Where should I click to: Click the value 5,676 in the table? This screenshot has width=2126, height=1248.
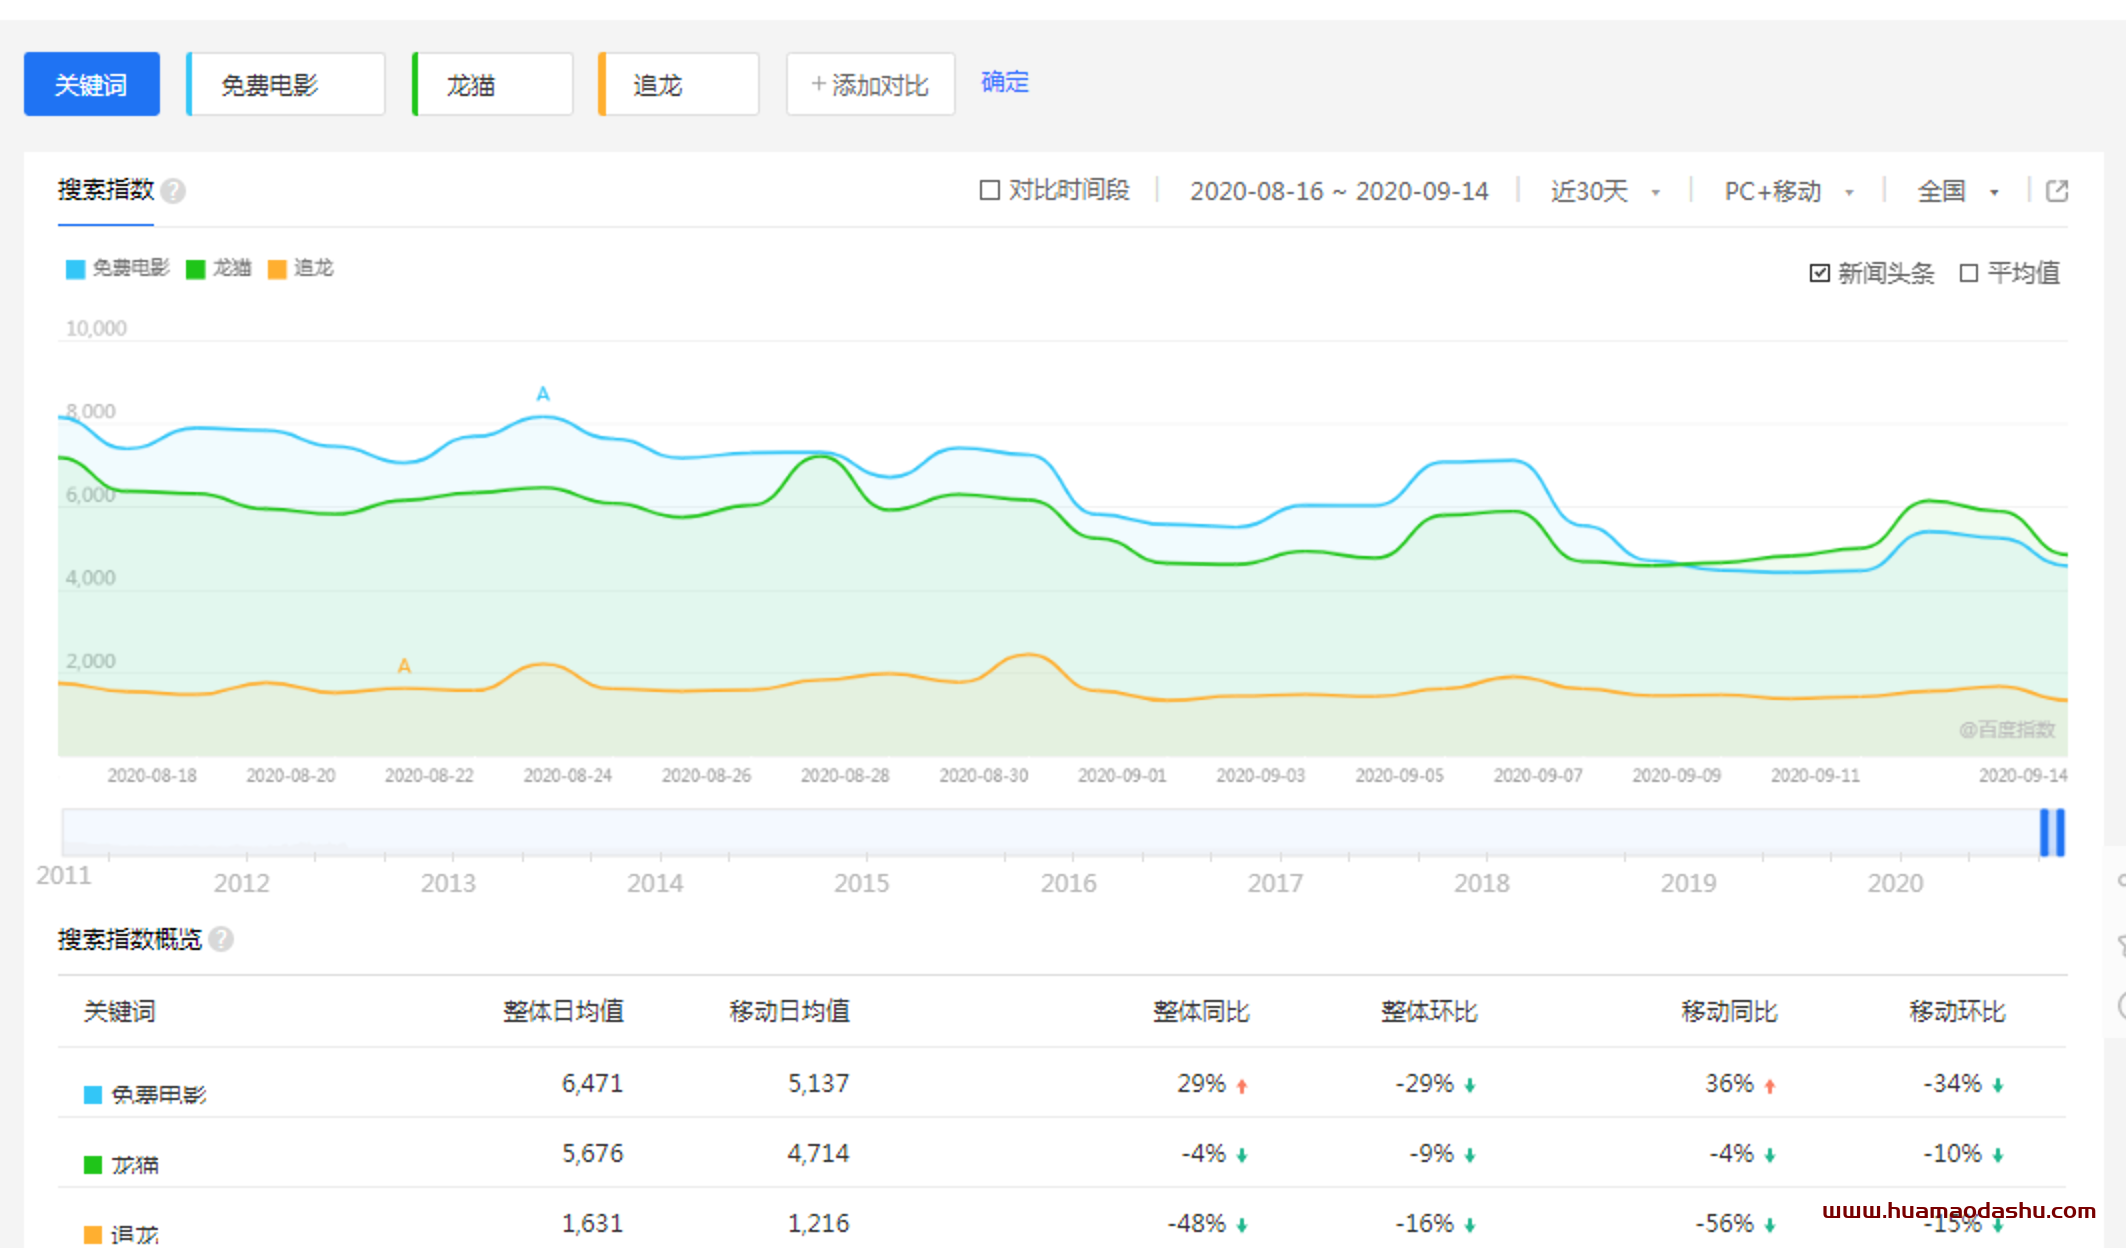point(592,1153)
